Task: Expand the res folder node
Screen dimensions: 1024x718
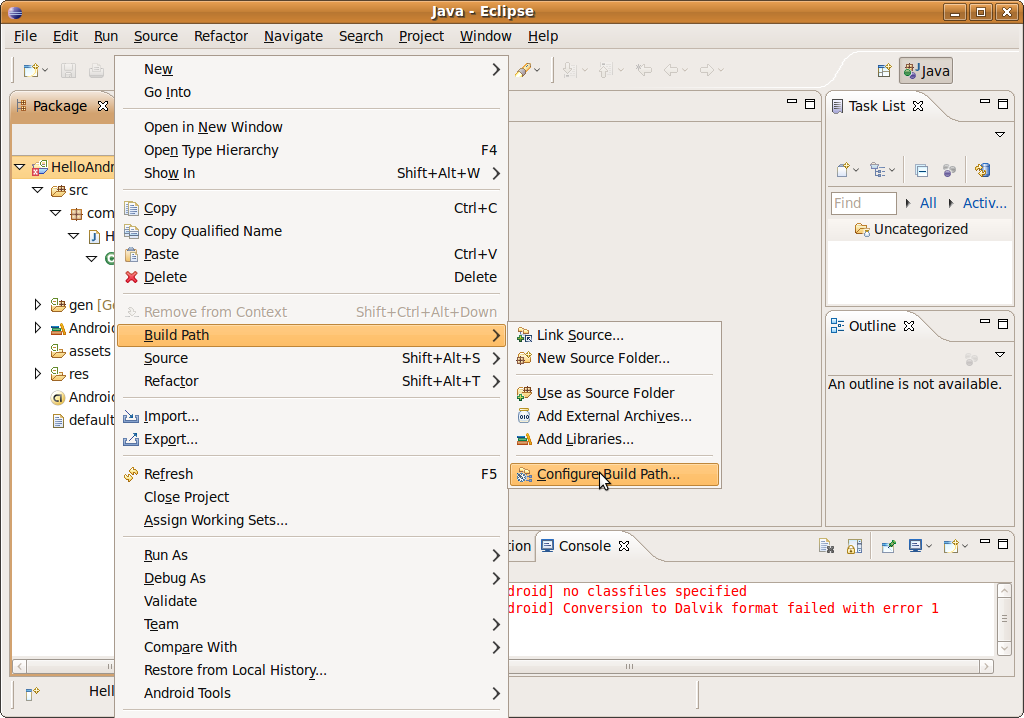Action: pyautogui.click(x=37, y=374)
